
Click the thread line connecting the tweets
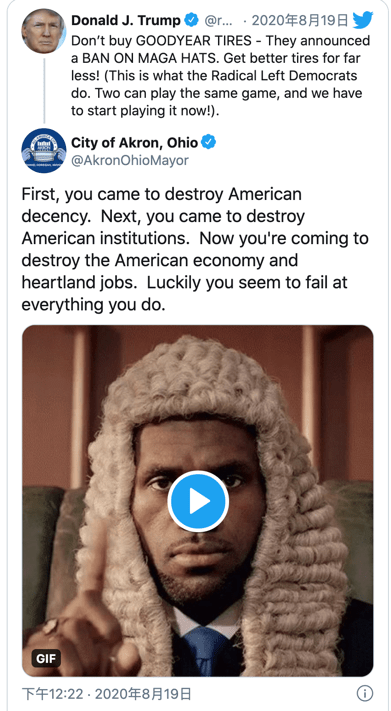(44, 91)
